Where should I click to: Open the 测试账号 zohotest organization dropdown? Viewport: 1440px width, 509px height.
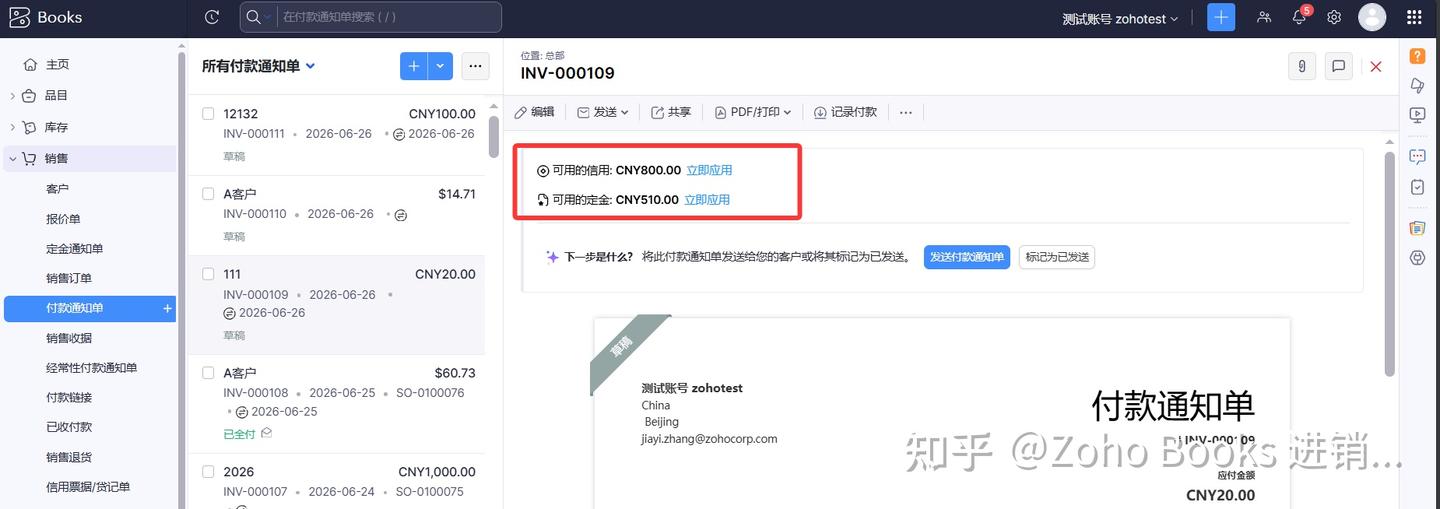point(1120,18)
